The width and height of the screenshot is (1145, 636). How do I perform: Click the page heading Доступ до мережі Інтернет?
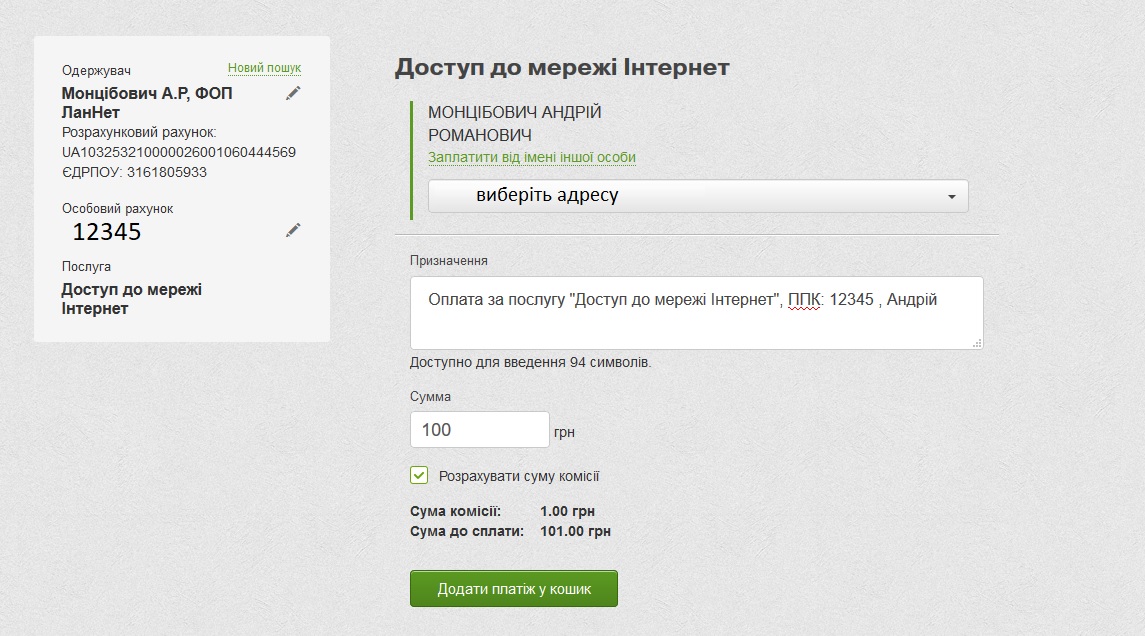(x=562, y=67)
